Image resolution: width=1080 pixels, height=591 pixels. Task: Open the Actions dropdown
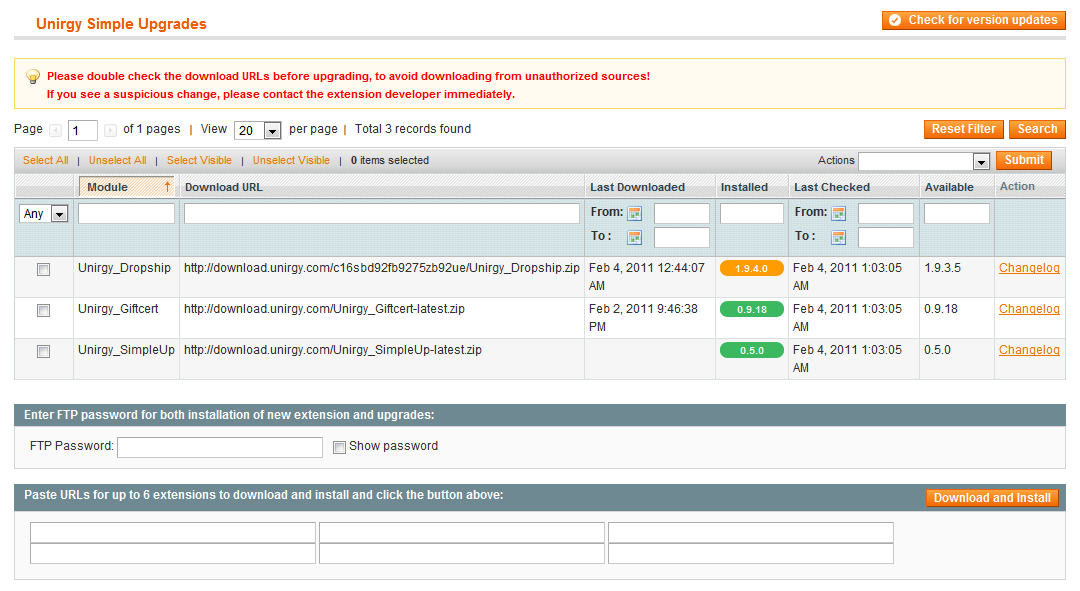pos(924,161)
